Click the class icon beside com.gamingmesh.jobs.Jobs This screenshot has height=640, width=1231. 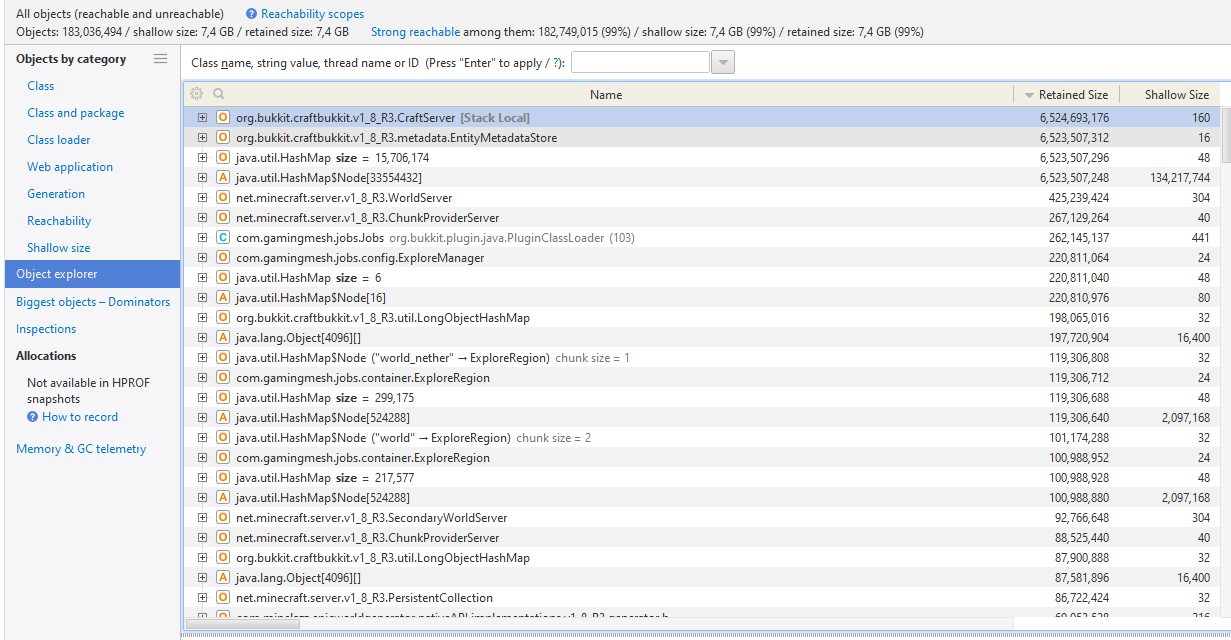222,237
